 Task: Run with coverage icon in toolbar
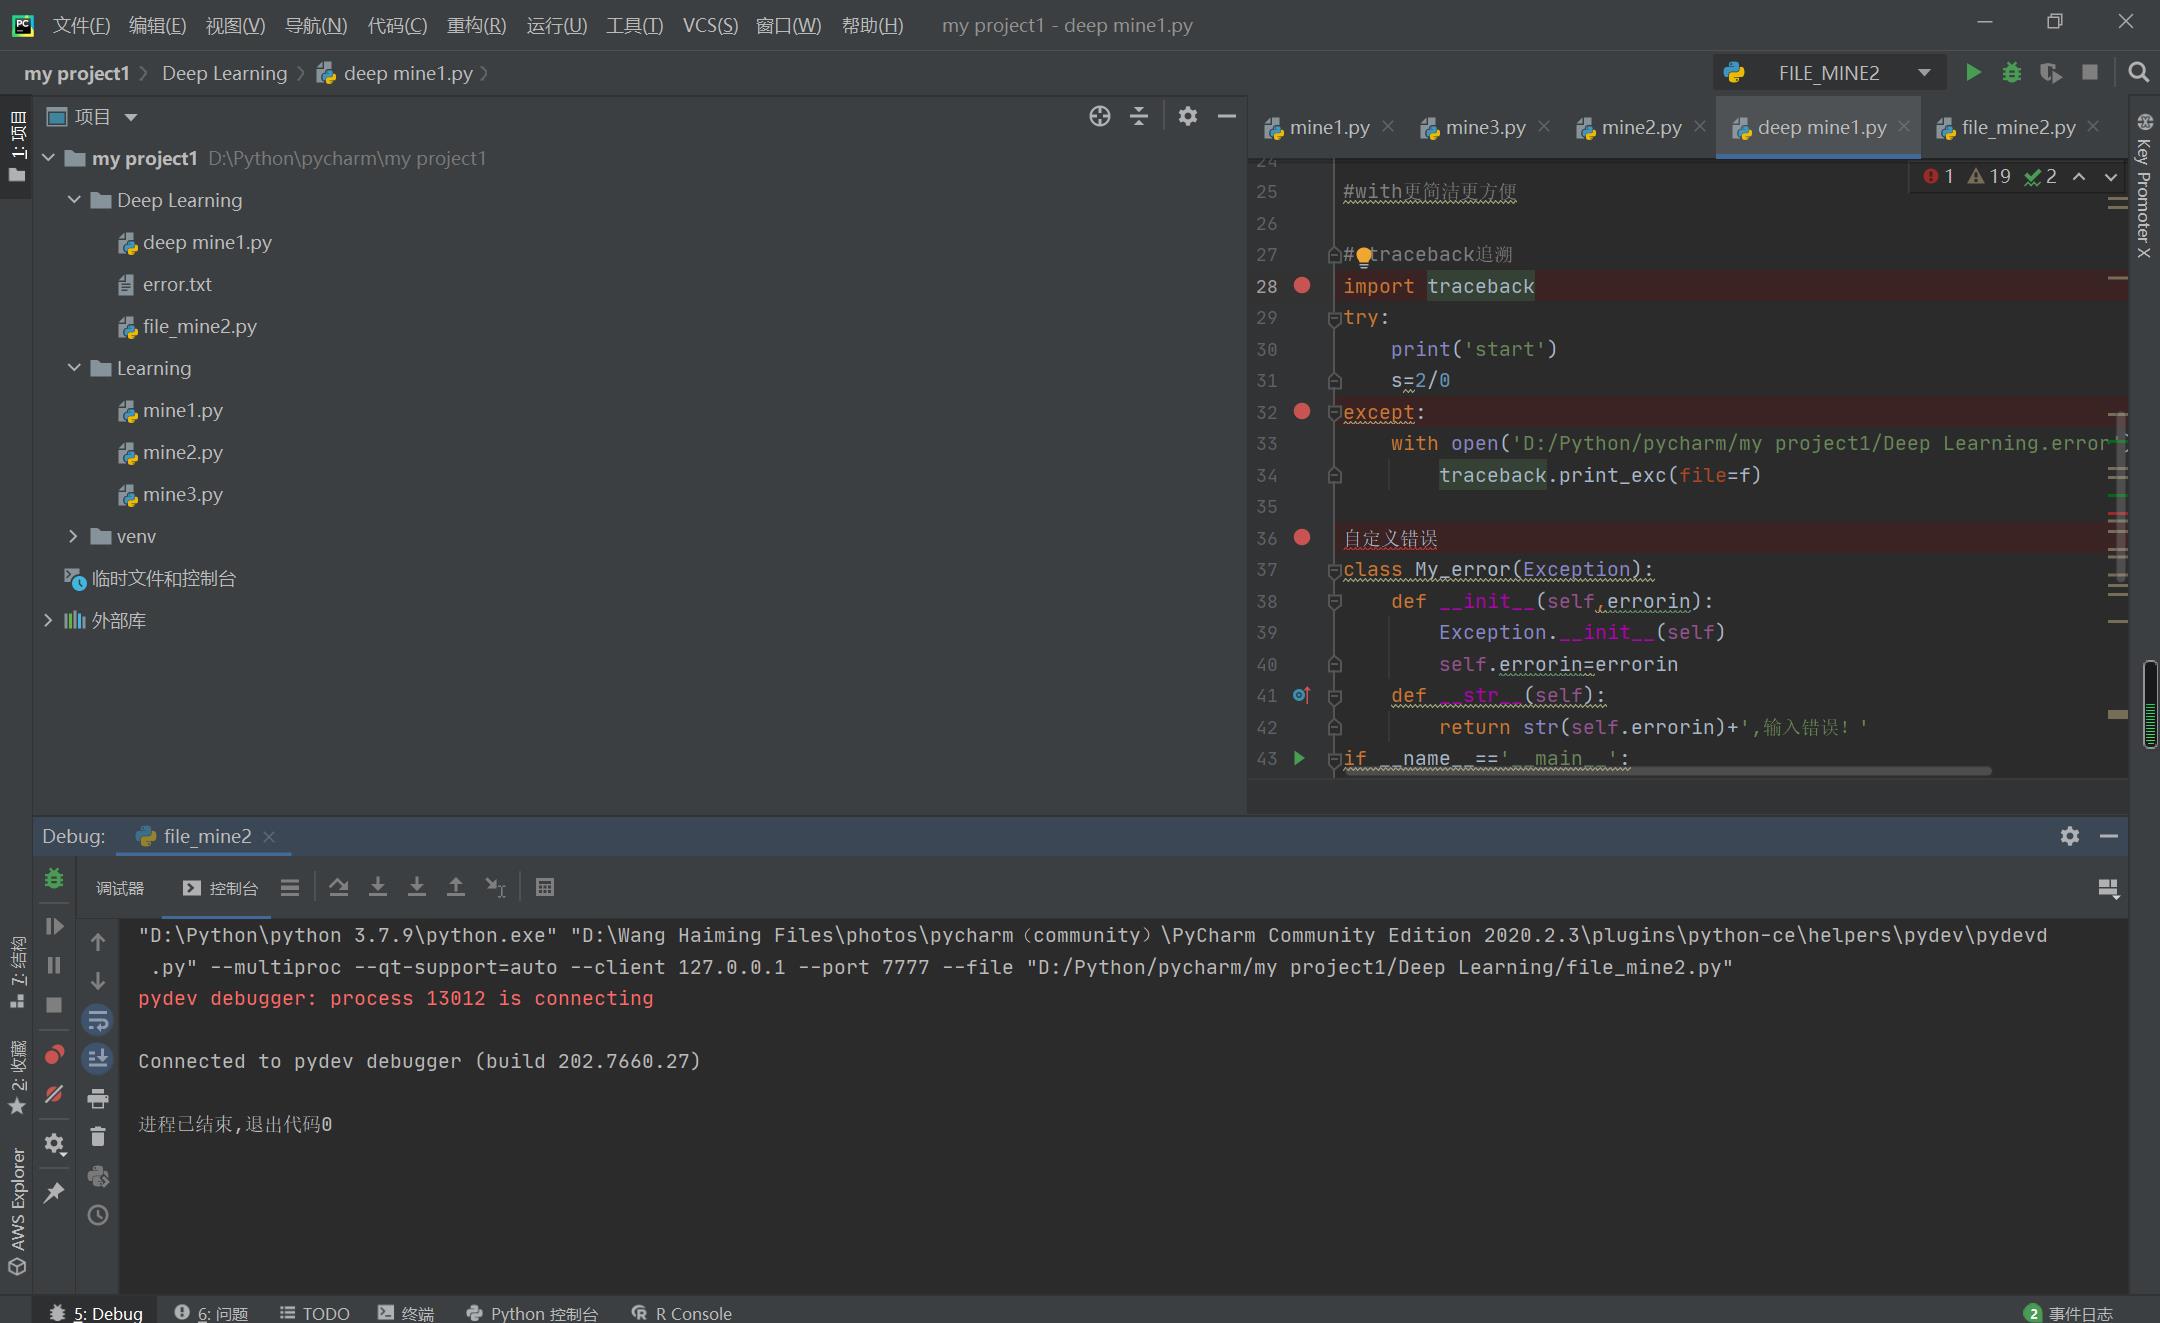click(2051, 73)
